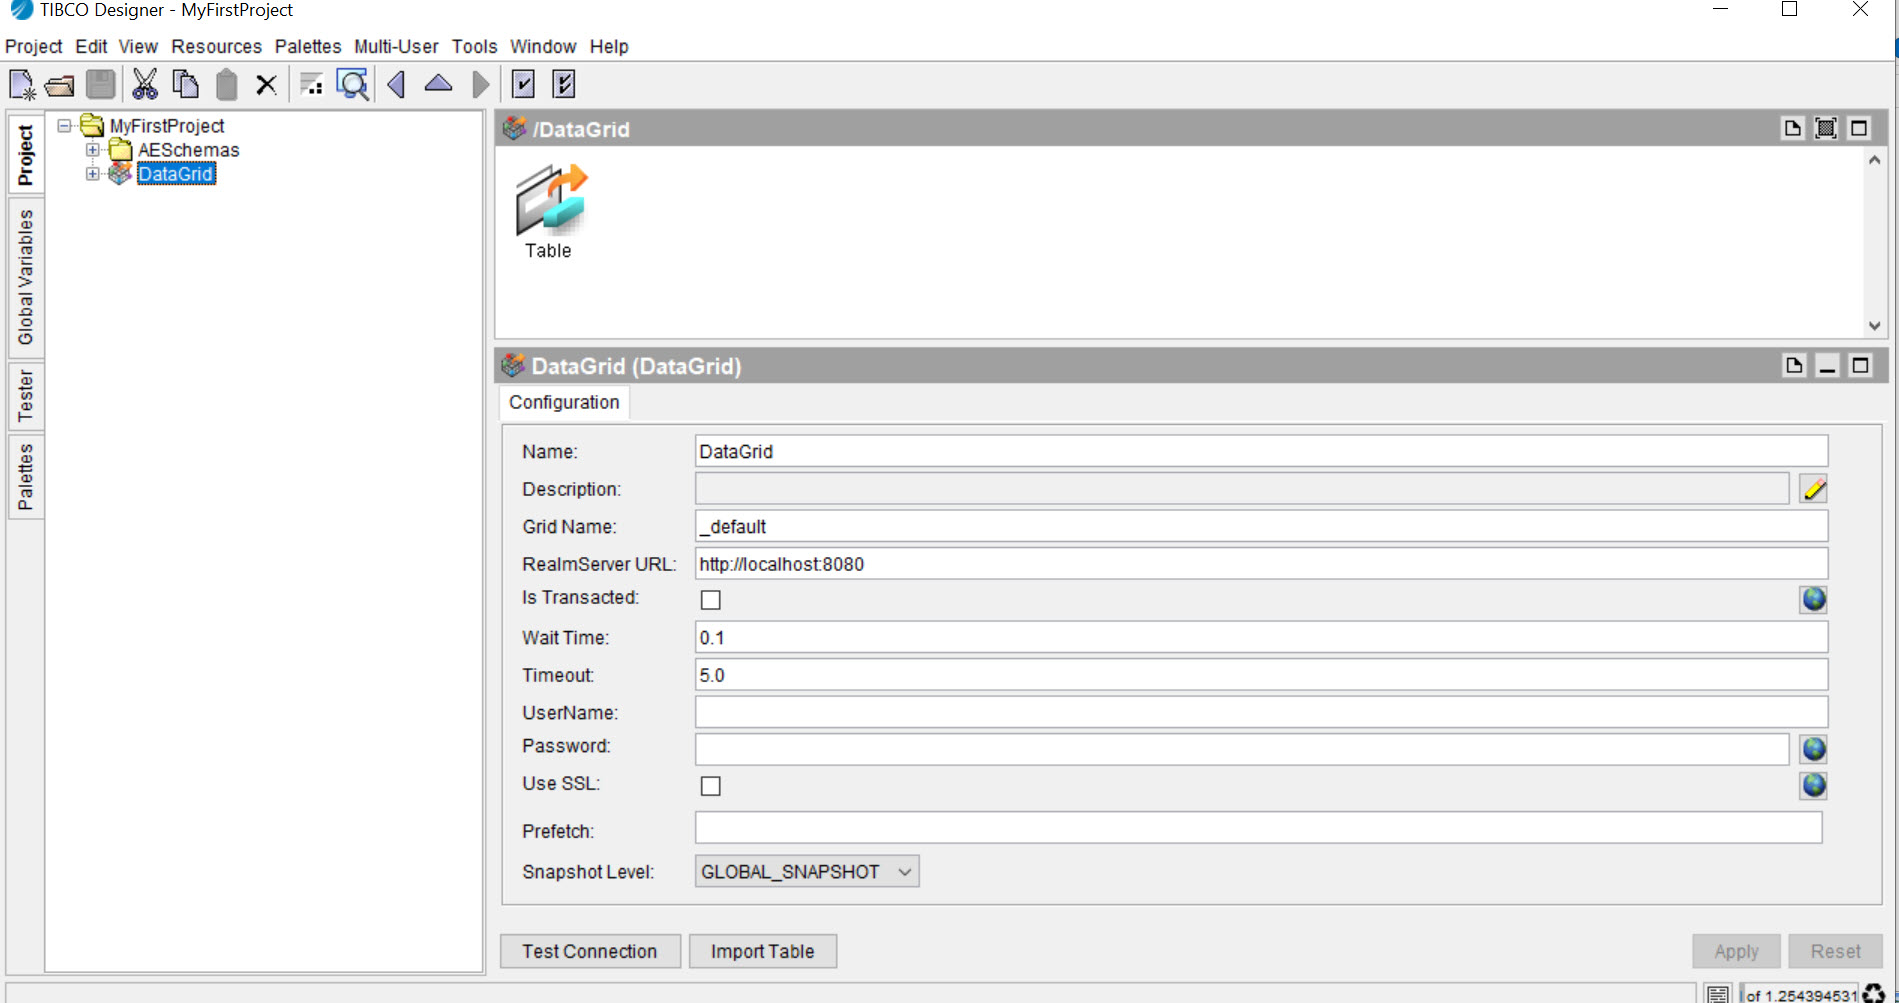This screenshot has width=1899, height=1003.
Task: Select the Project side tab
Action: 26,155
